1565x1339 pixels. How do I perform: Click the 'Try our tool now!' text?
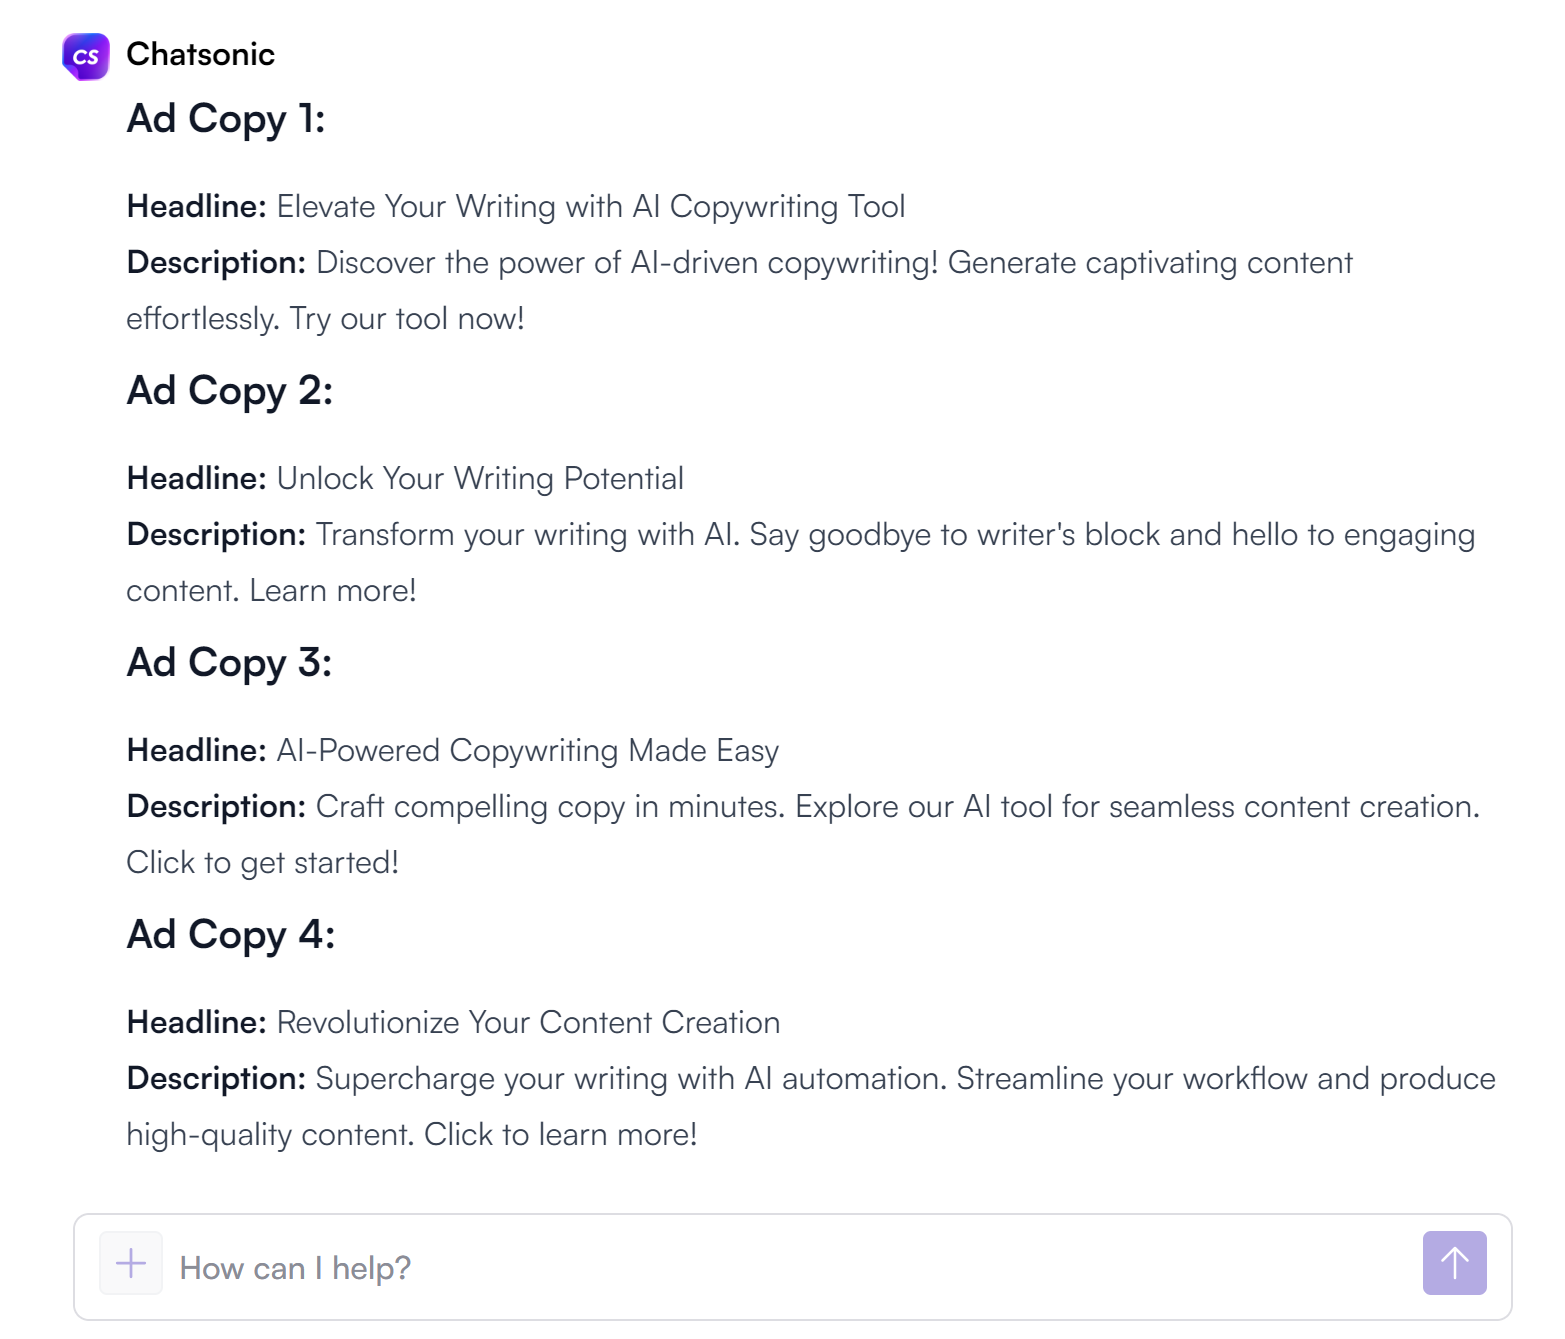point(407,319)
